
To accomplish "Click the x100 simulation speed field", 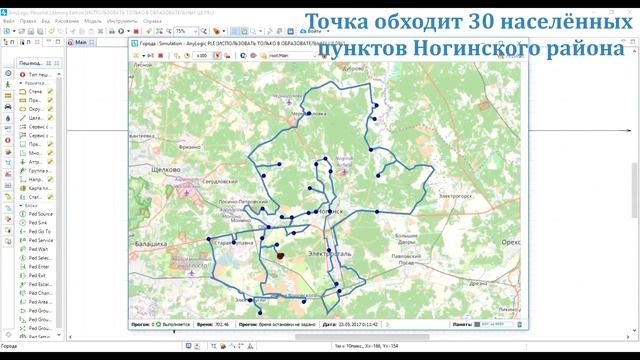I will [203, 56].
